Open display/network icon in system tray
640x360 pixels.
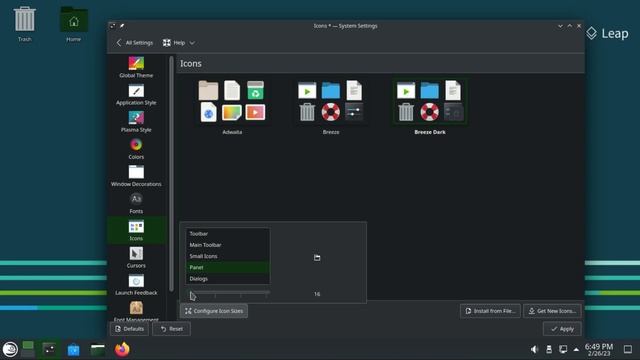click(x=563, y=349)
